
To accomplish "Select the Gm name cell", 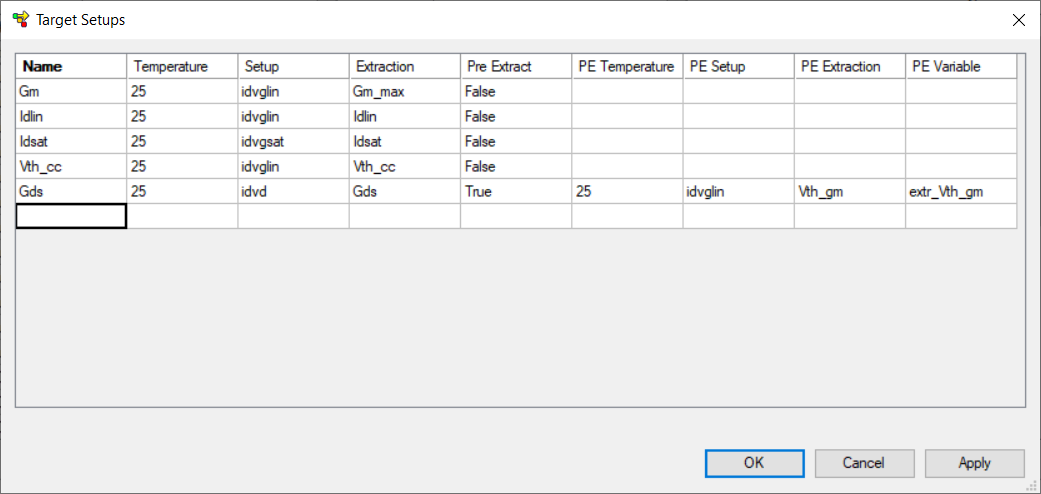I will 71,91.
